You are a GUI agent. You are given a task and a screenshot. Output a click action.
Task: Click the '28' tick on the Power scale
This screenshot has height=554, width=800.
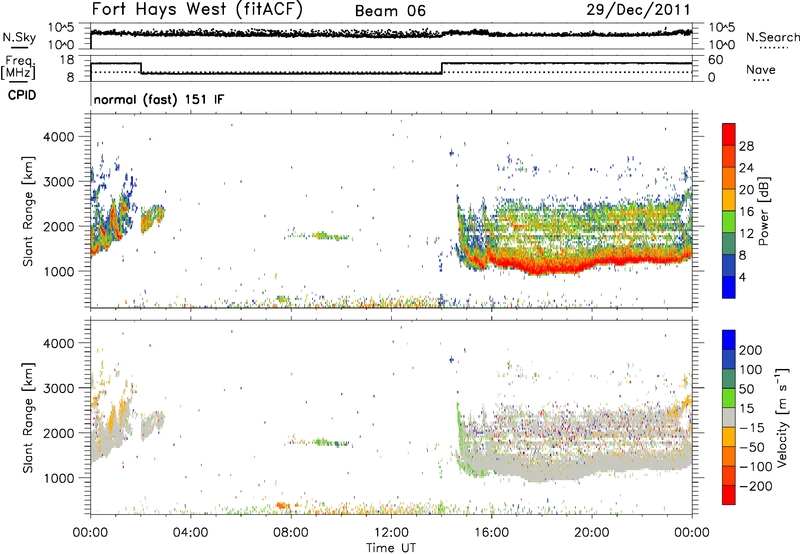tap(746, 146)
